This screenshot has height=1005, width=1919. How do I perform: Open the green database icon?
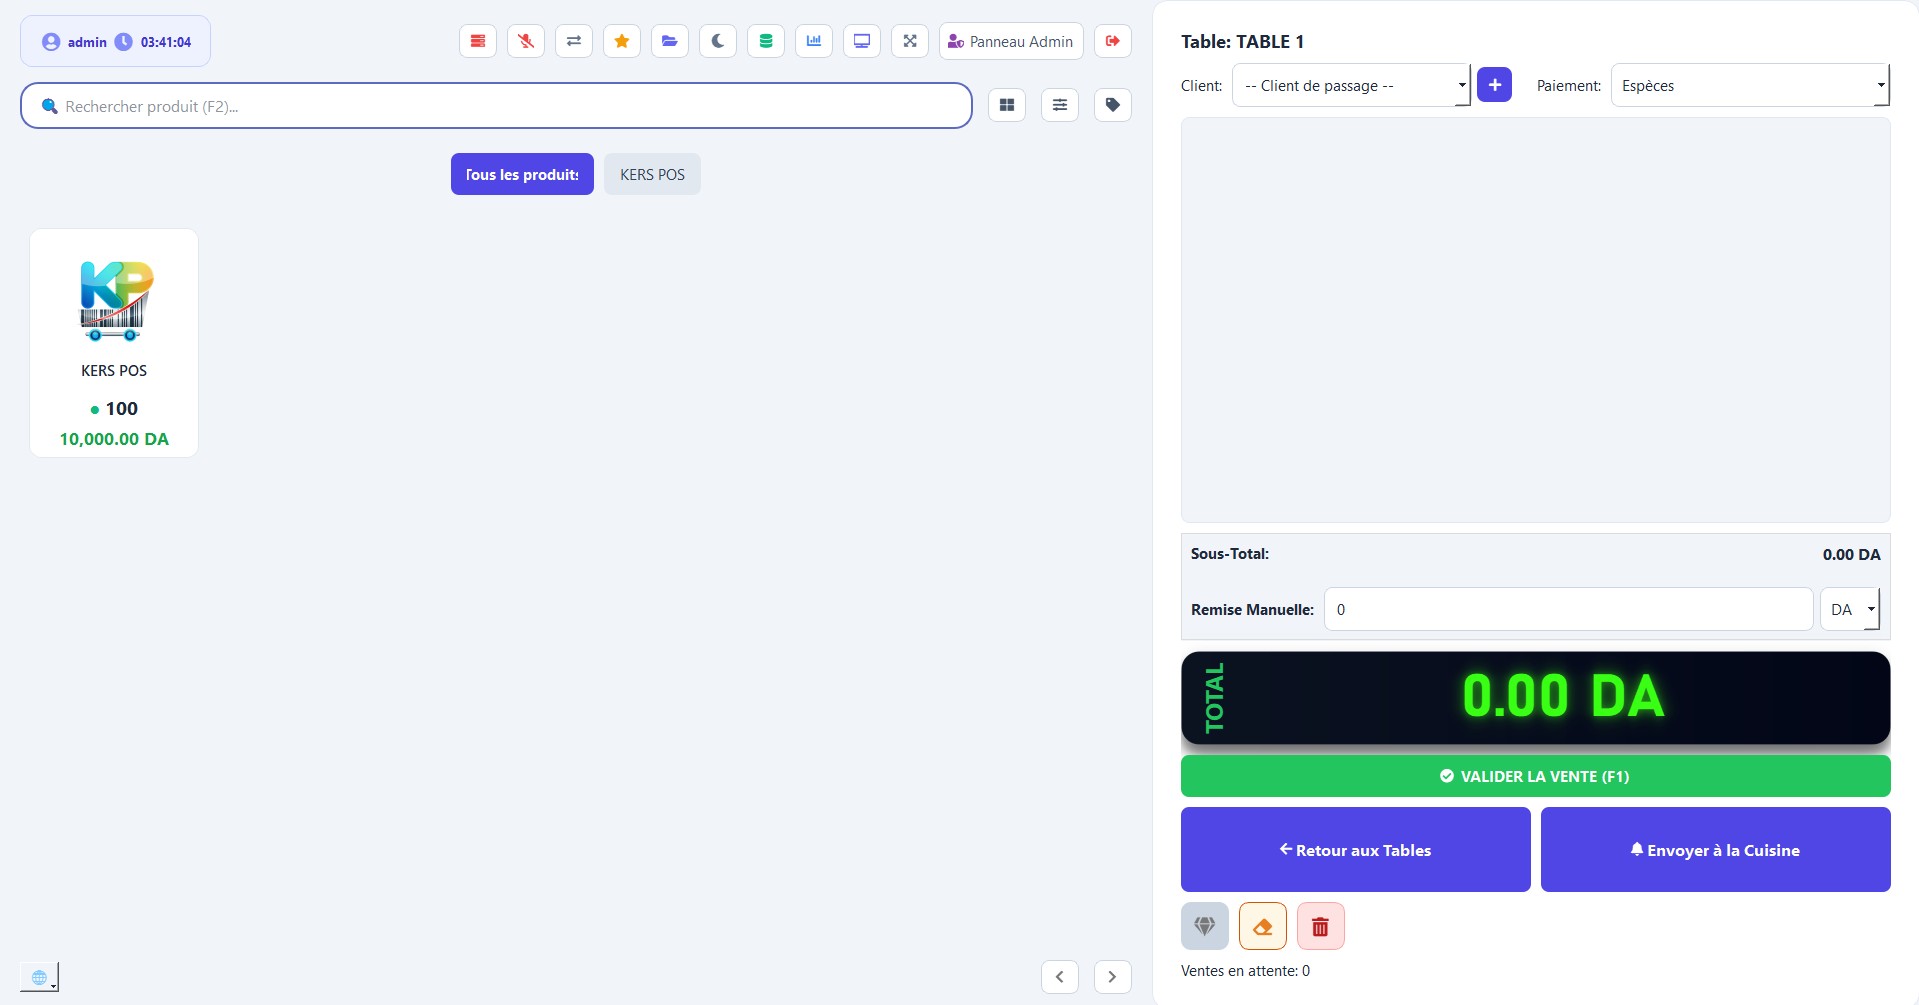(766, 41)
